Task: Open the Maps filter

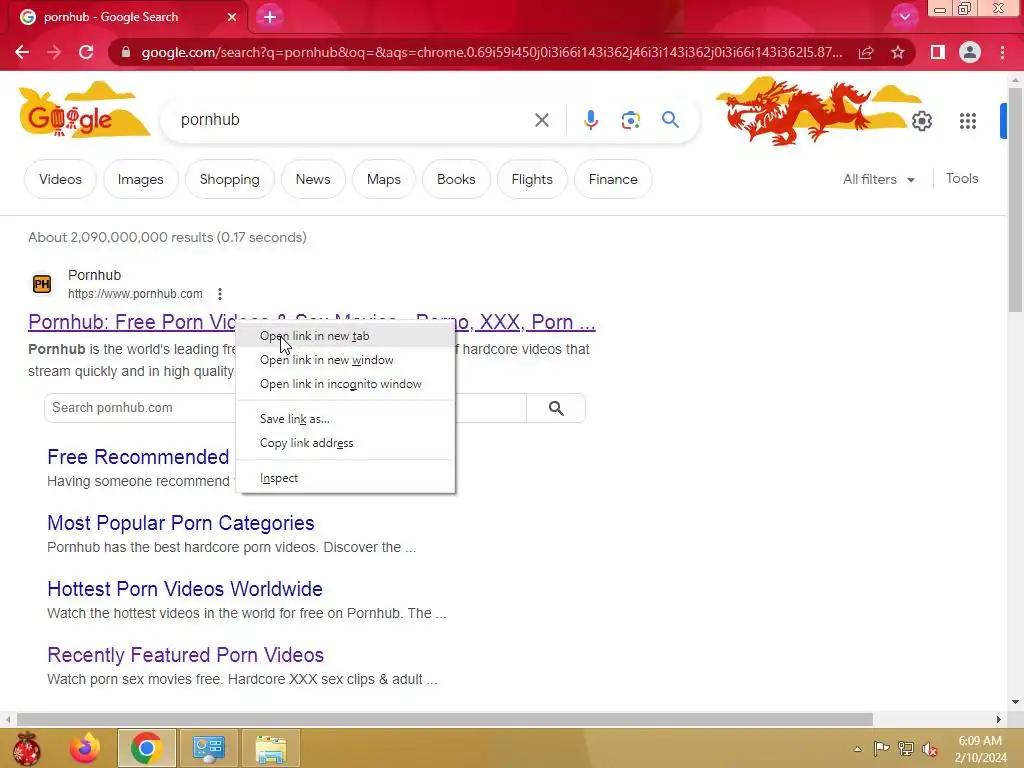Action: (x=383, y=179)
